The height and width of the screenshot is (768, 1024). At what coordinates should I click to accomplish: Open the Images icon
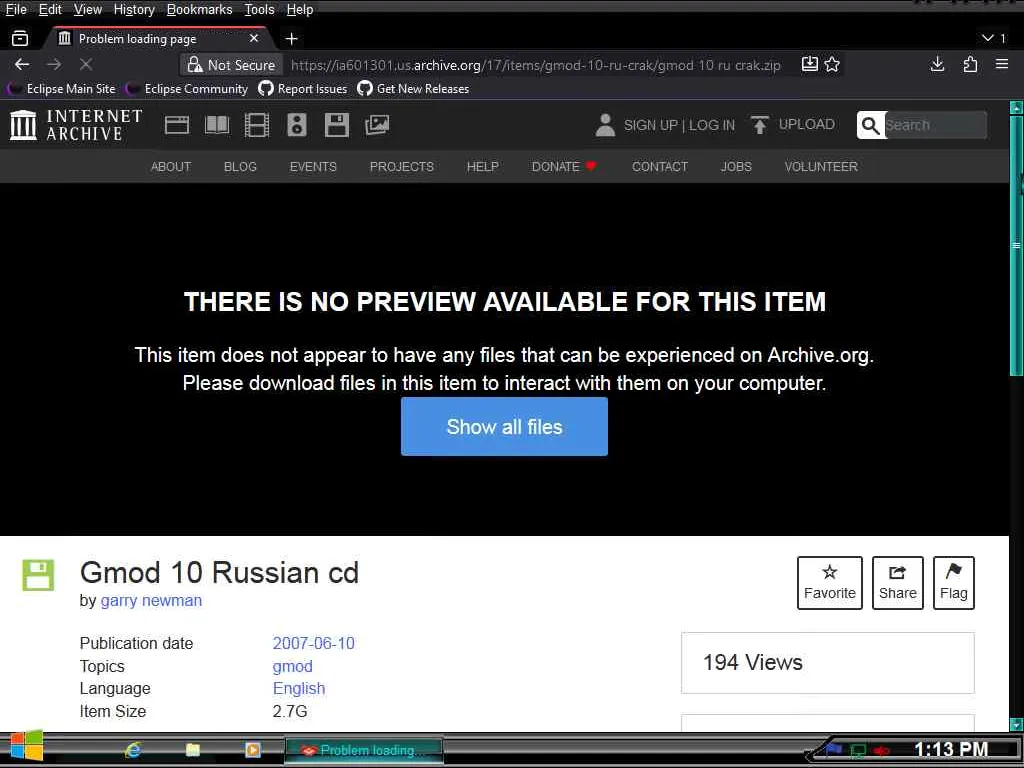377,125
